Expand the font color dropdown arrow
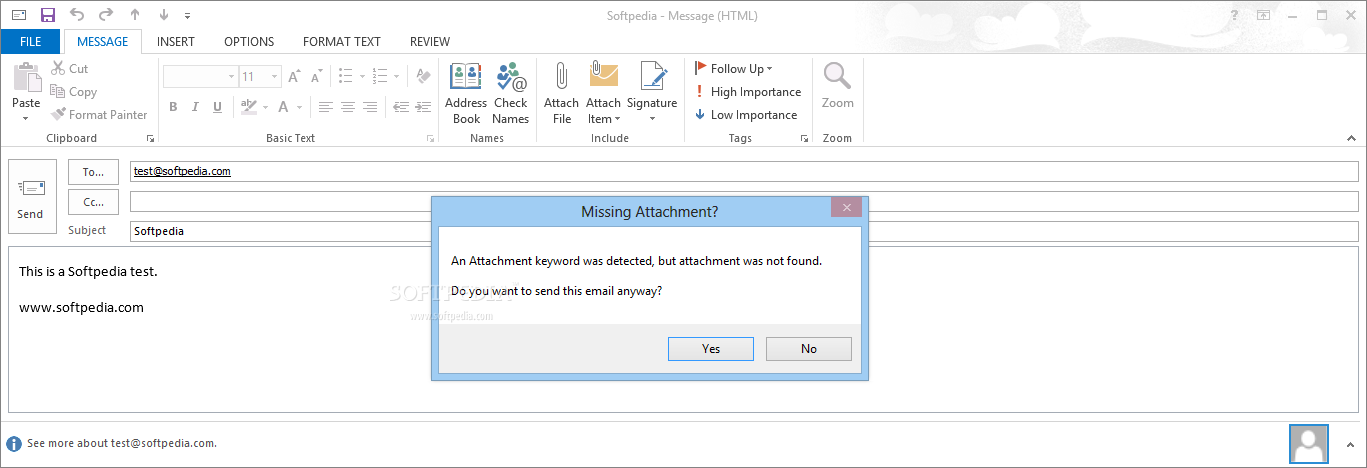1367x468 pixels. pos(300,107)
